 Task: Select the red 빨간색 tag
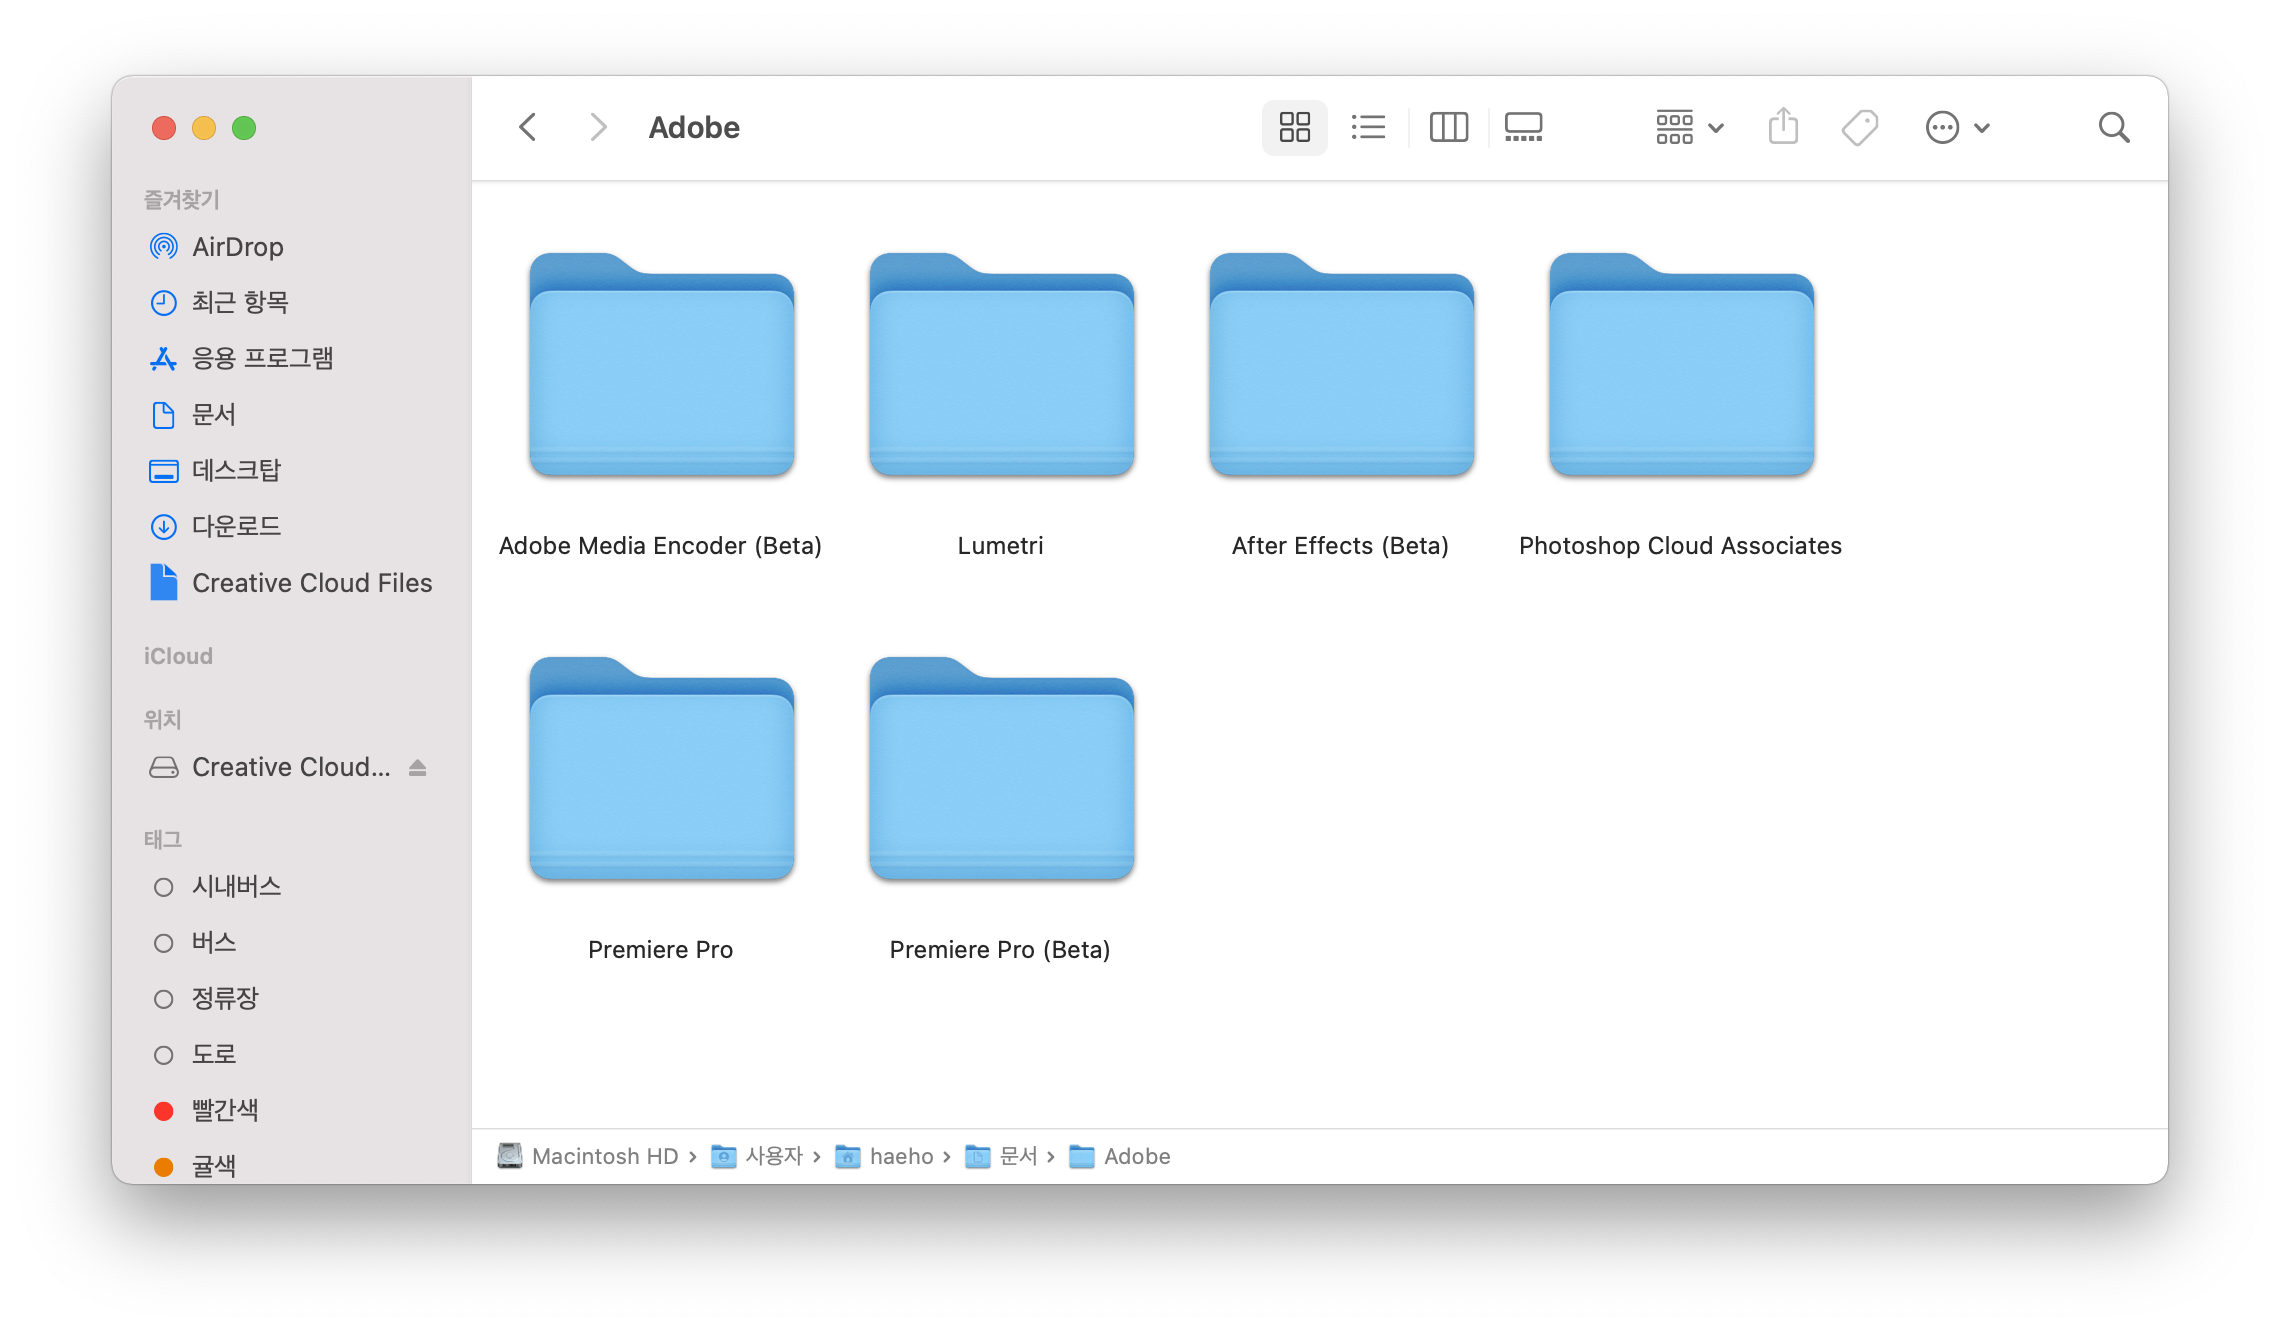point(224,1110)
